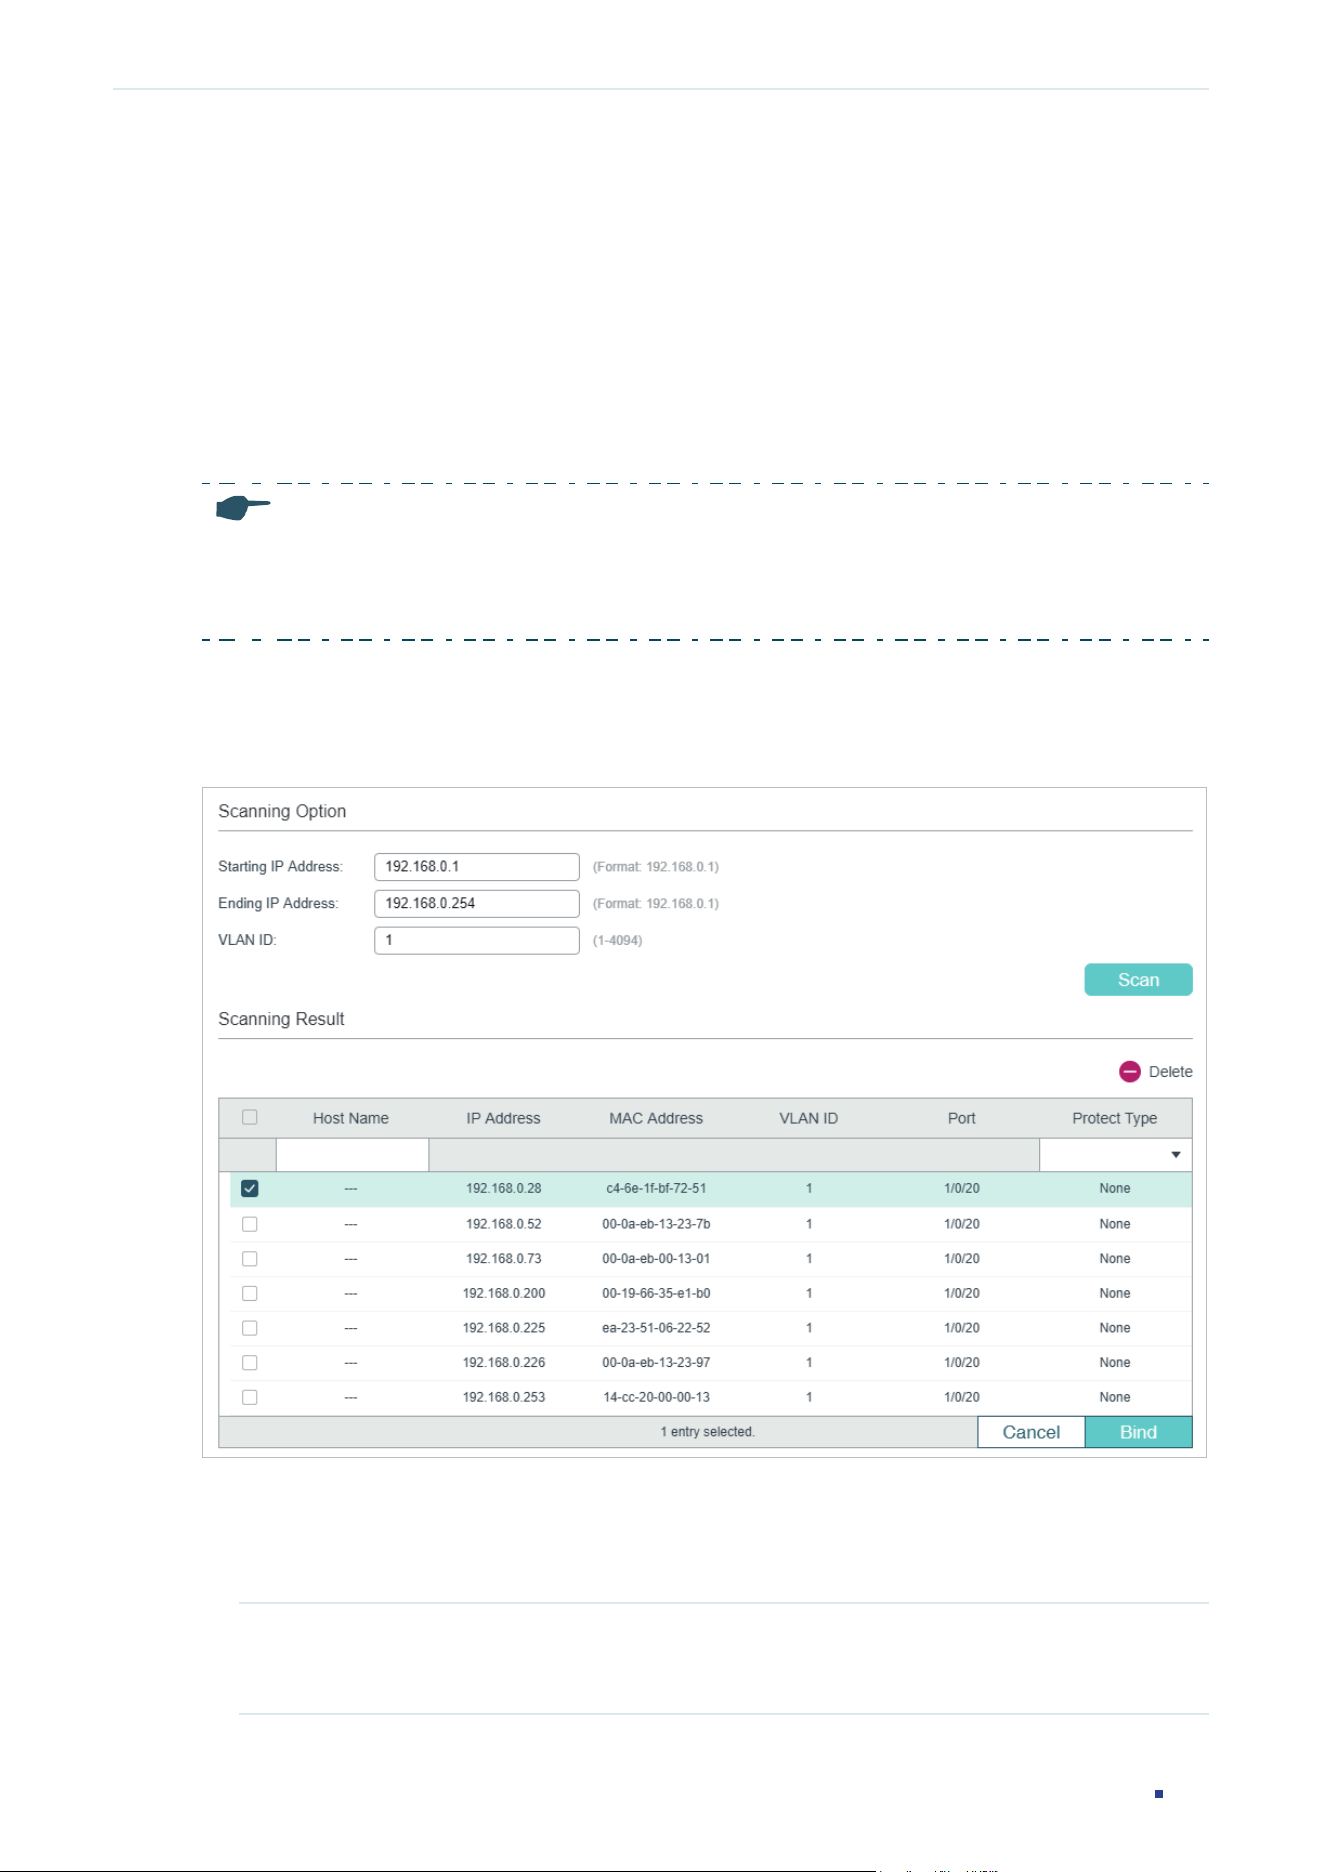Click the Ending IP Address field
This screenshot has height=1872, width=1324.
pyautogui.click(x=477, y=904)
